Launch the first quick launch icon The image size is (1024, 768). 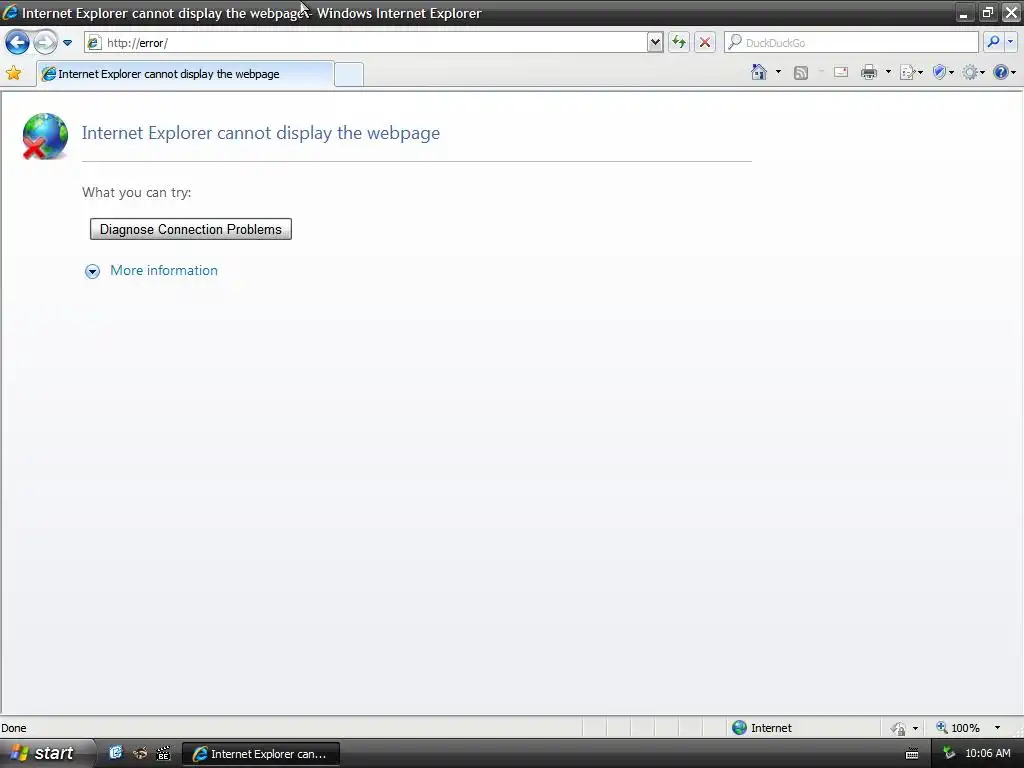pos(116,753)
